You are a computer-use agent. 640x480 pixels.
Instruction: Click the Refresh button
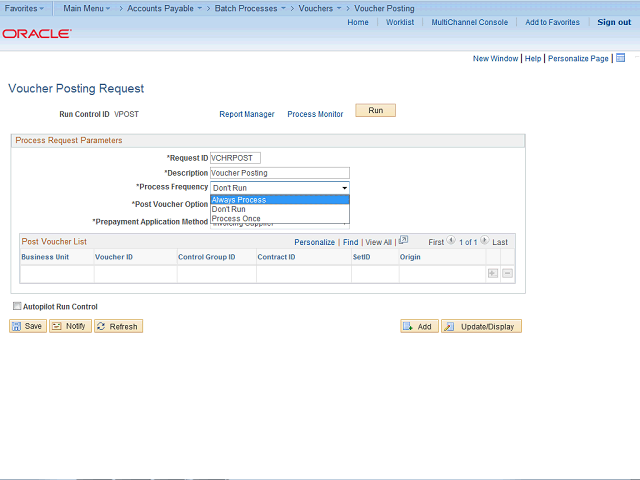[118, 326]
